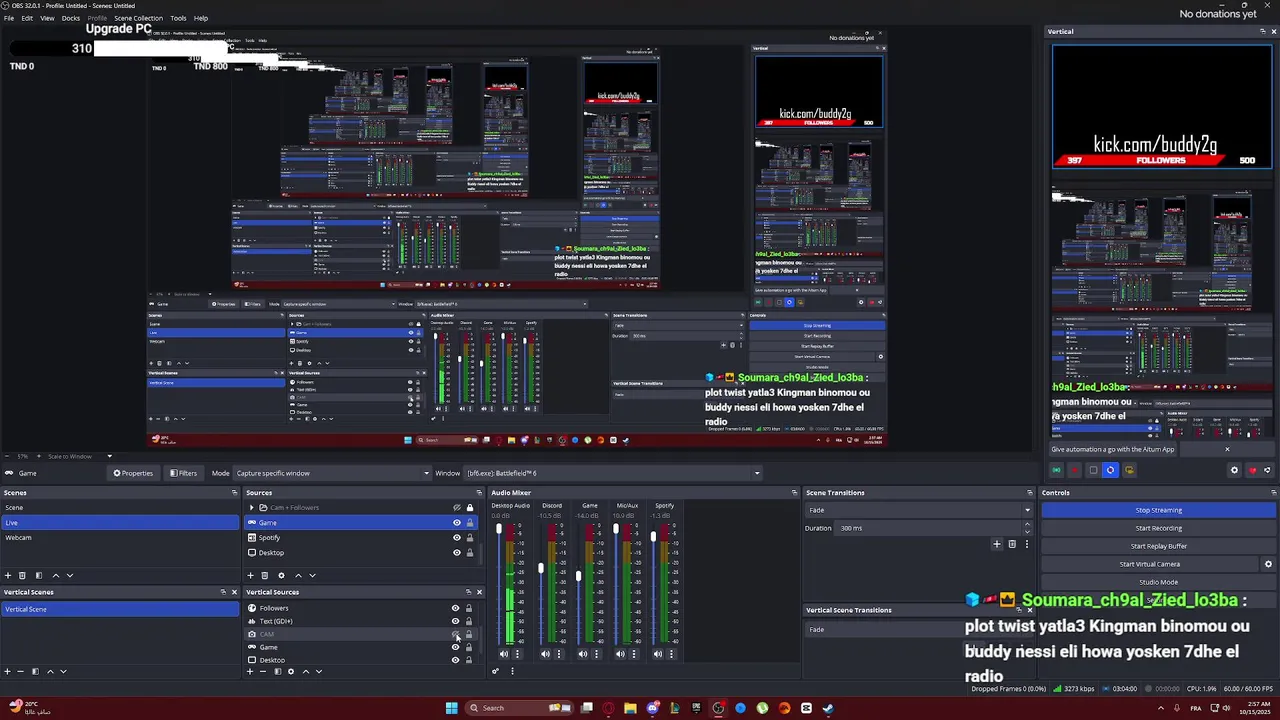
Task: Remove selected scene with Scenes trash icon
Action: point(23,575)
